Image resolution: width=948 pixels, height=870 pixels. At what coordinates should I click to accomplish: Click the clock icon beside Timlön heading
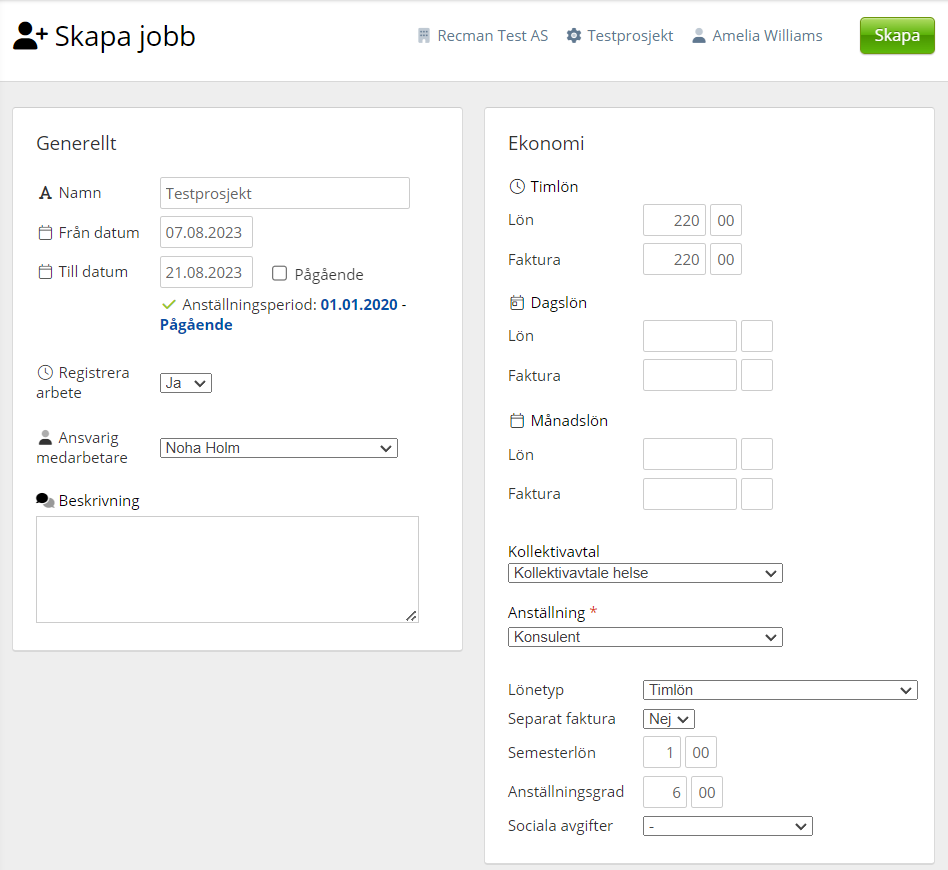coord(517,187)
